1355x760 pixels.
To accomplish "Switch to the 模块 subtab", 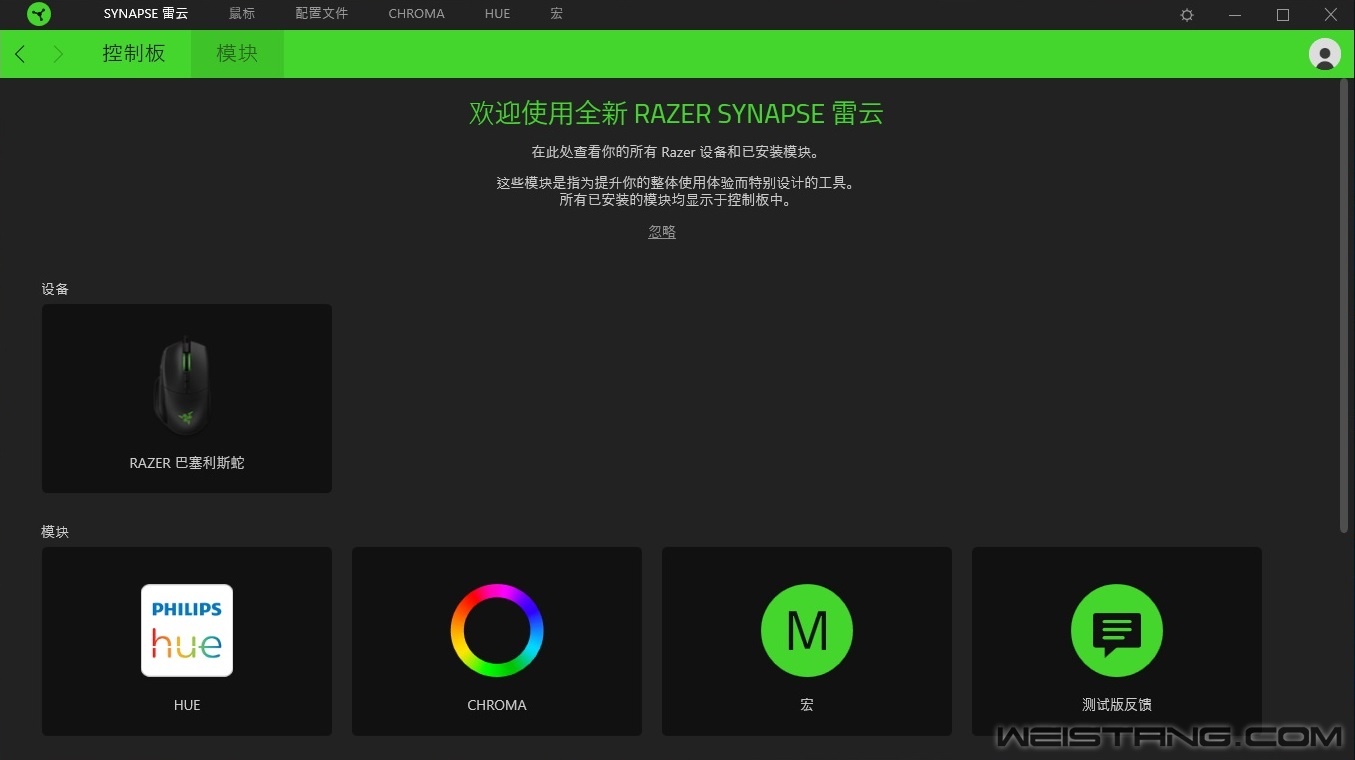I will pos(237,54).
